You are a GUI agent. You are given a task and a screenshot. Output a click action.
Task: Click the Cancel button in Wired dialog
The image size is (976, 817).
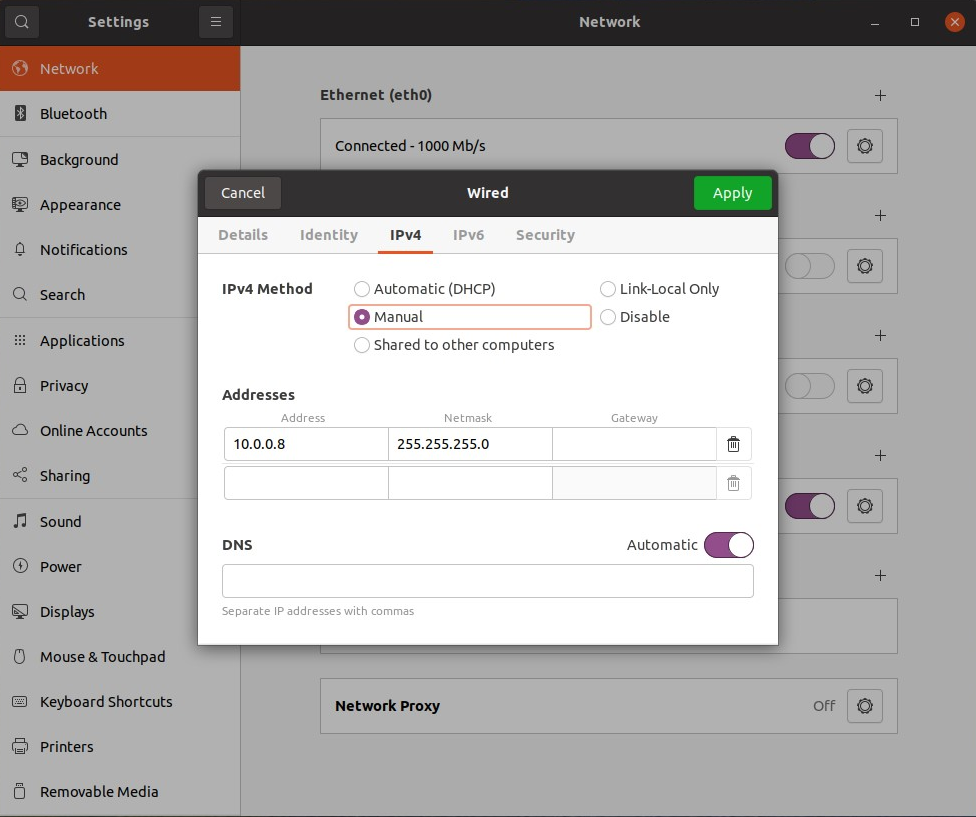click(x=243, y=193)
